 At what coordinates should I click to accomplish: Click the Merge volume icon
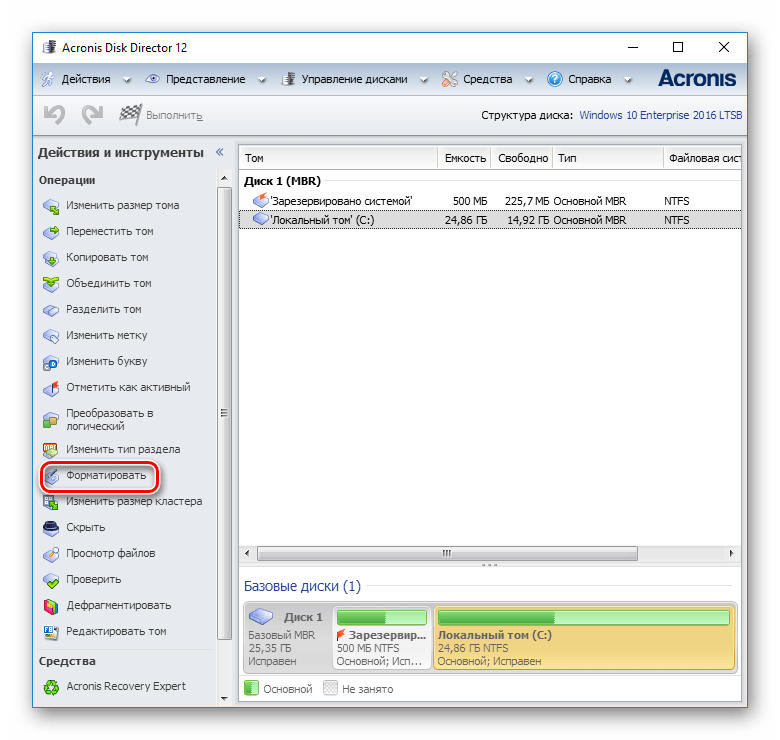pos(51,283)
